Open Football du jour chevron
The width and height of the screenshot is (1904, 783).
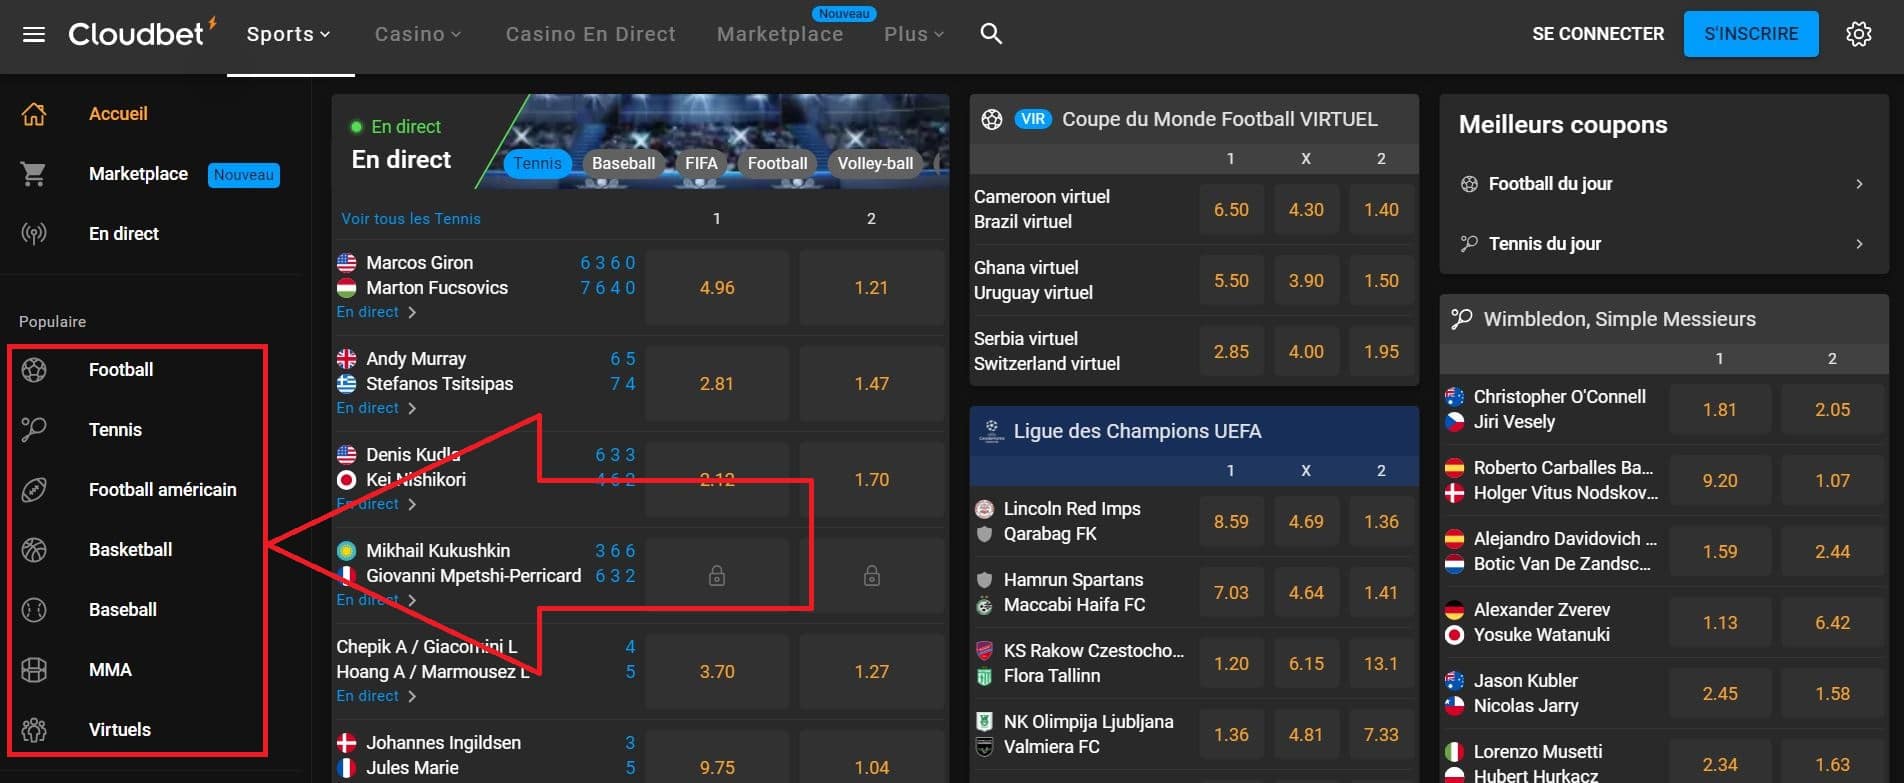click(x=1859, y=184)
